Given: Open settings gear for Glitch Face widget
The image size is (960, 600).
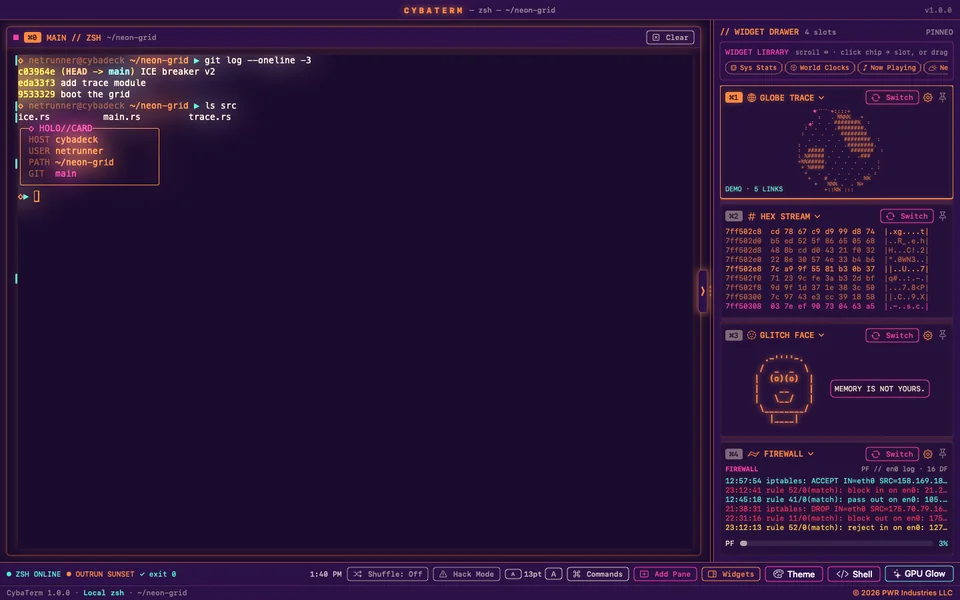Looking at the screenshot, I should point(928,335).
